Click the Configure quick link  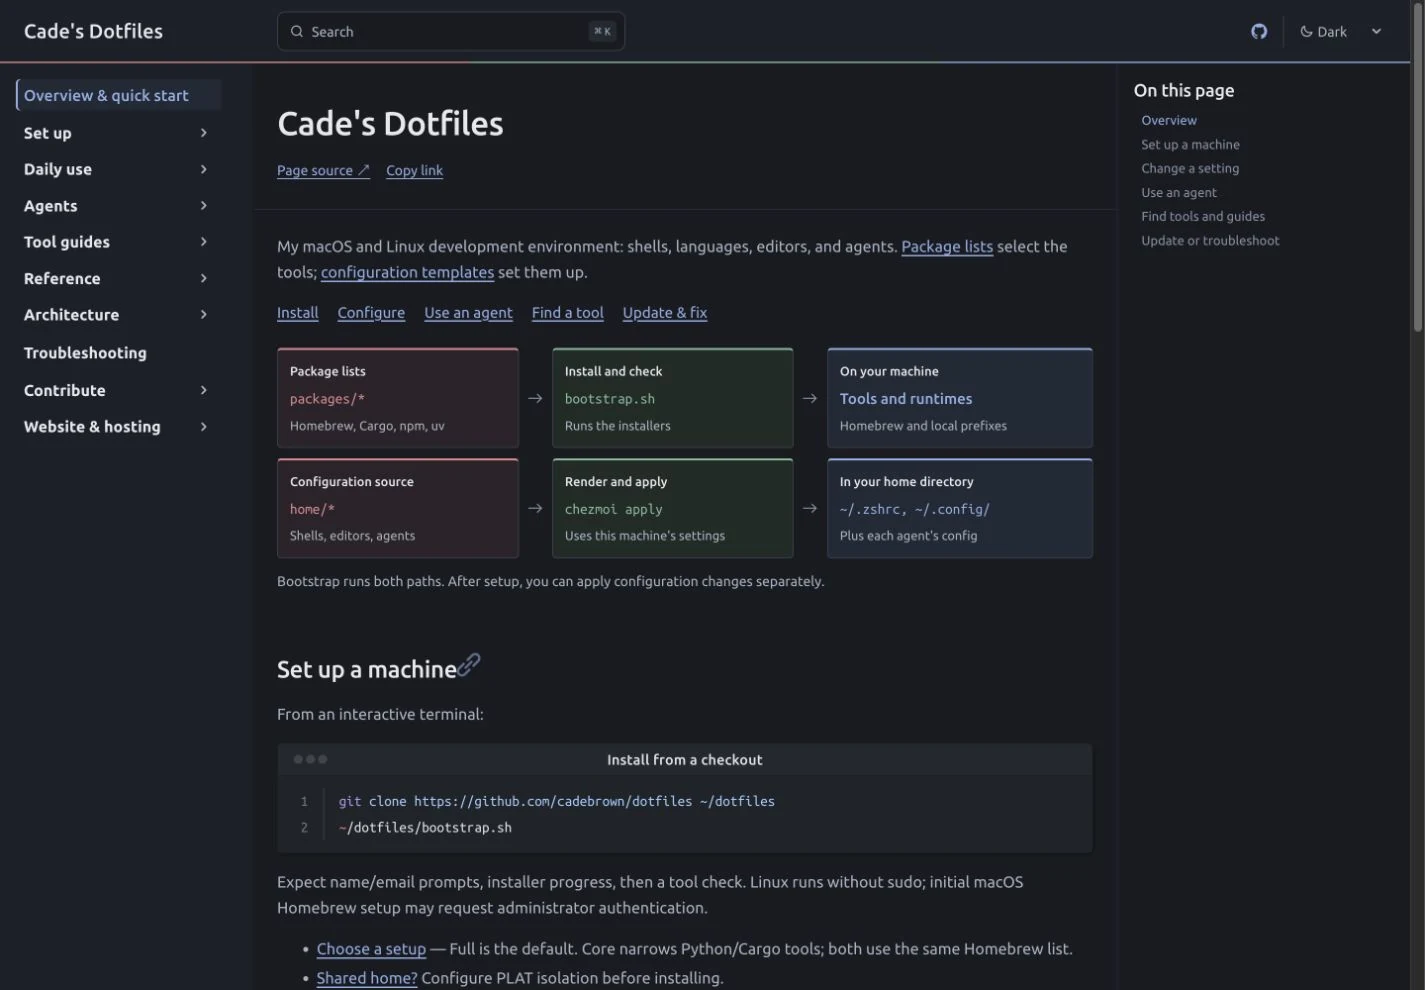pyautogui.click(x=371, y=312)
